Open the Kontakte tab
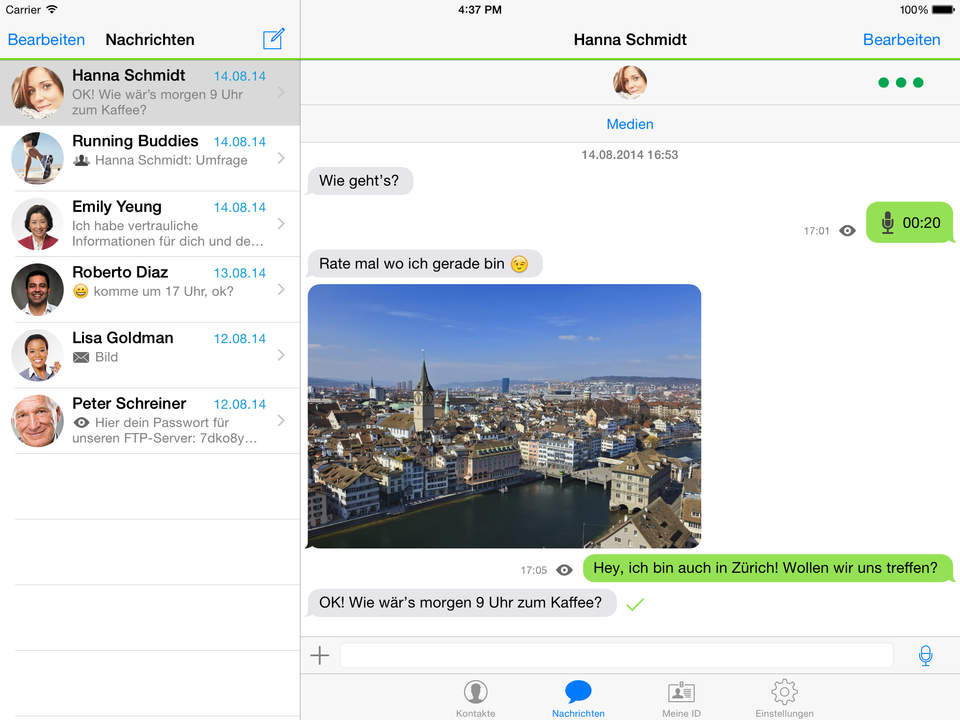Screen dimensions: 960x720 476,697
